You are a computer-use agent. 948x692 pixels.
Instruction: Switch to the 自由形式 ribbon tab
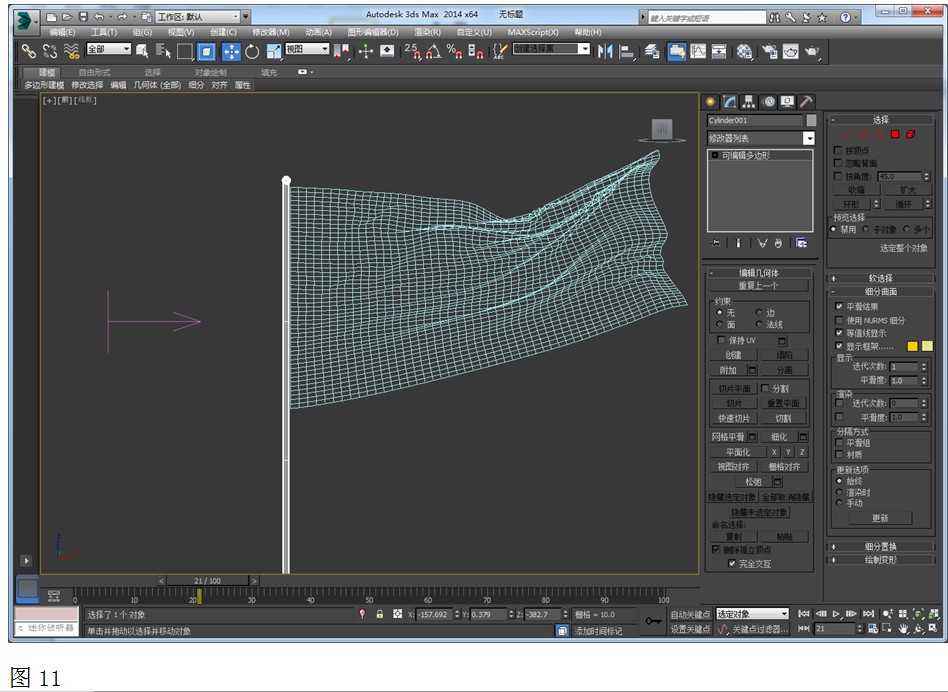pyautogui.click(x=94, y=73)
